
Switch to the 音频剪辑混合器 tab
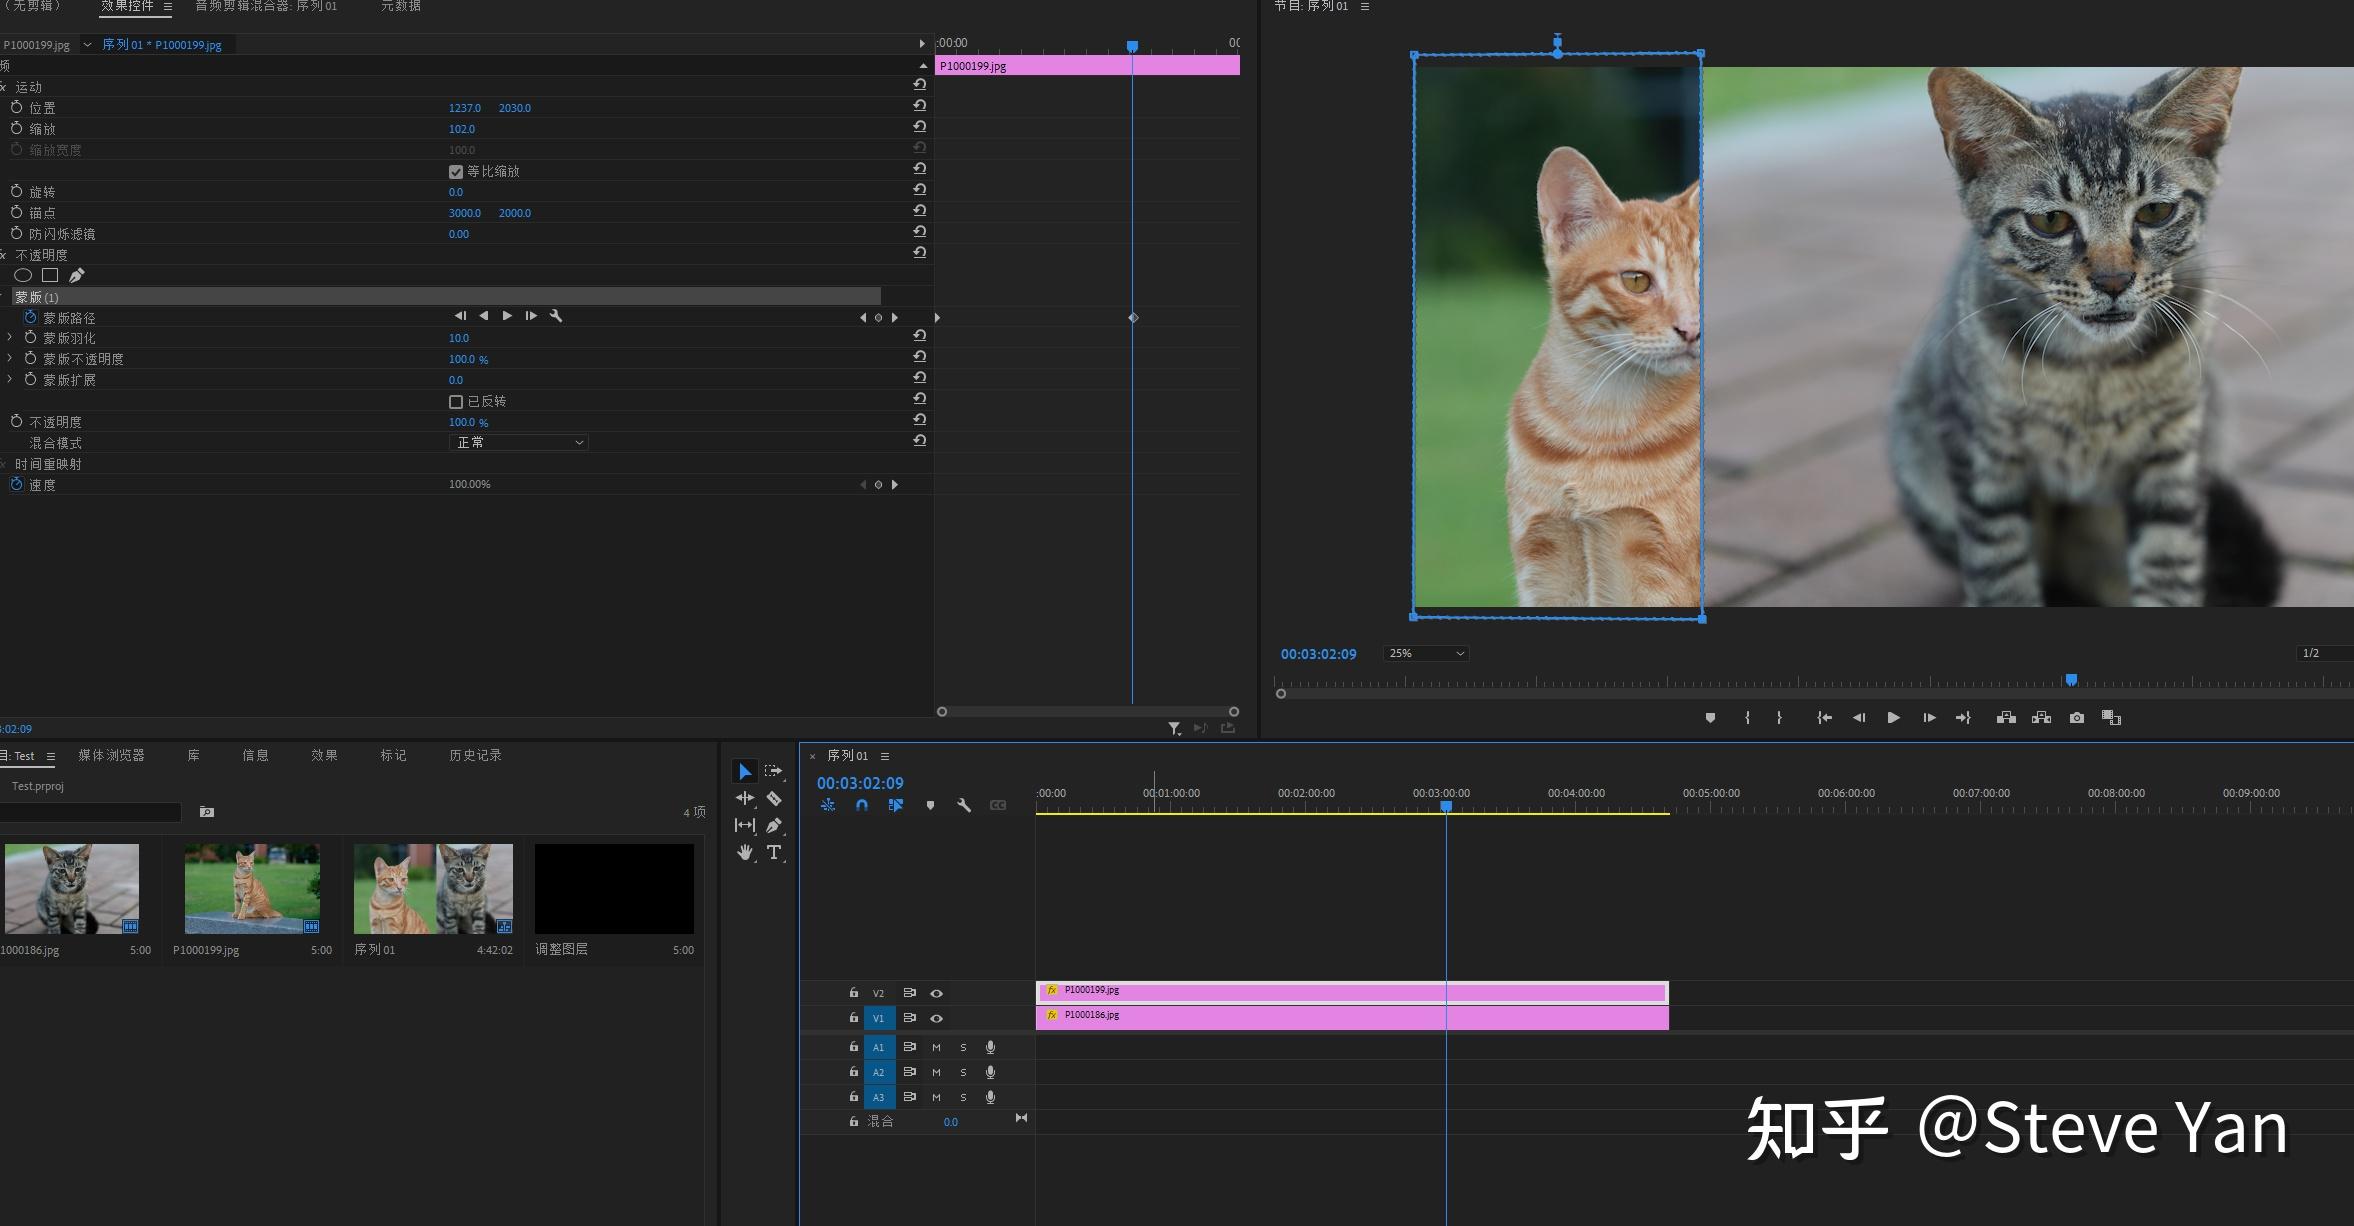coord(266,6)
